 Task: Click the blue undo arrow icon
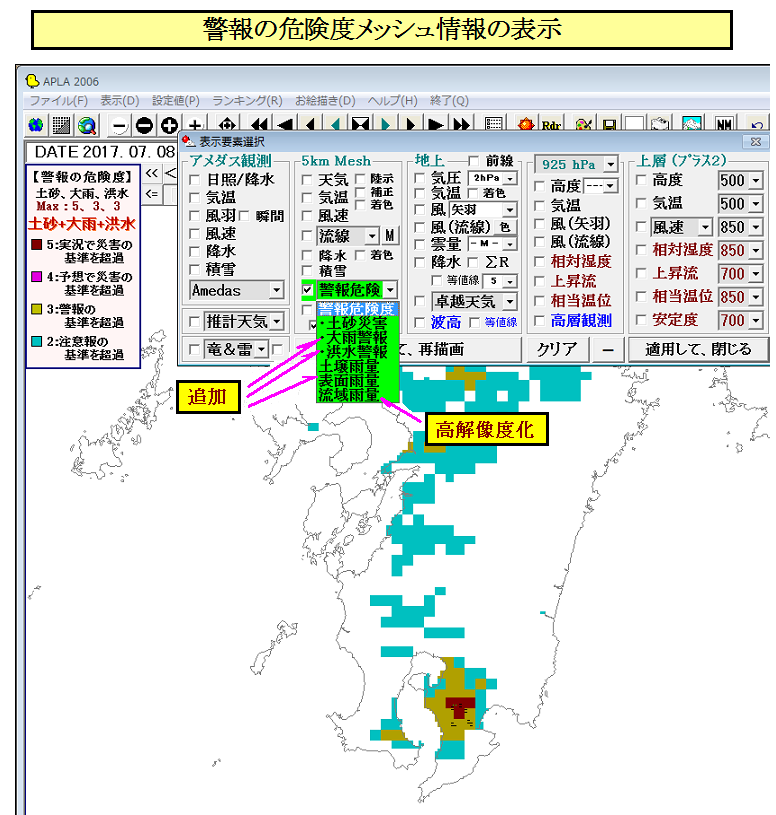(757, 125)
